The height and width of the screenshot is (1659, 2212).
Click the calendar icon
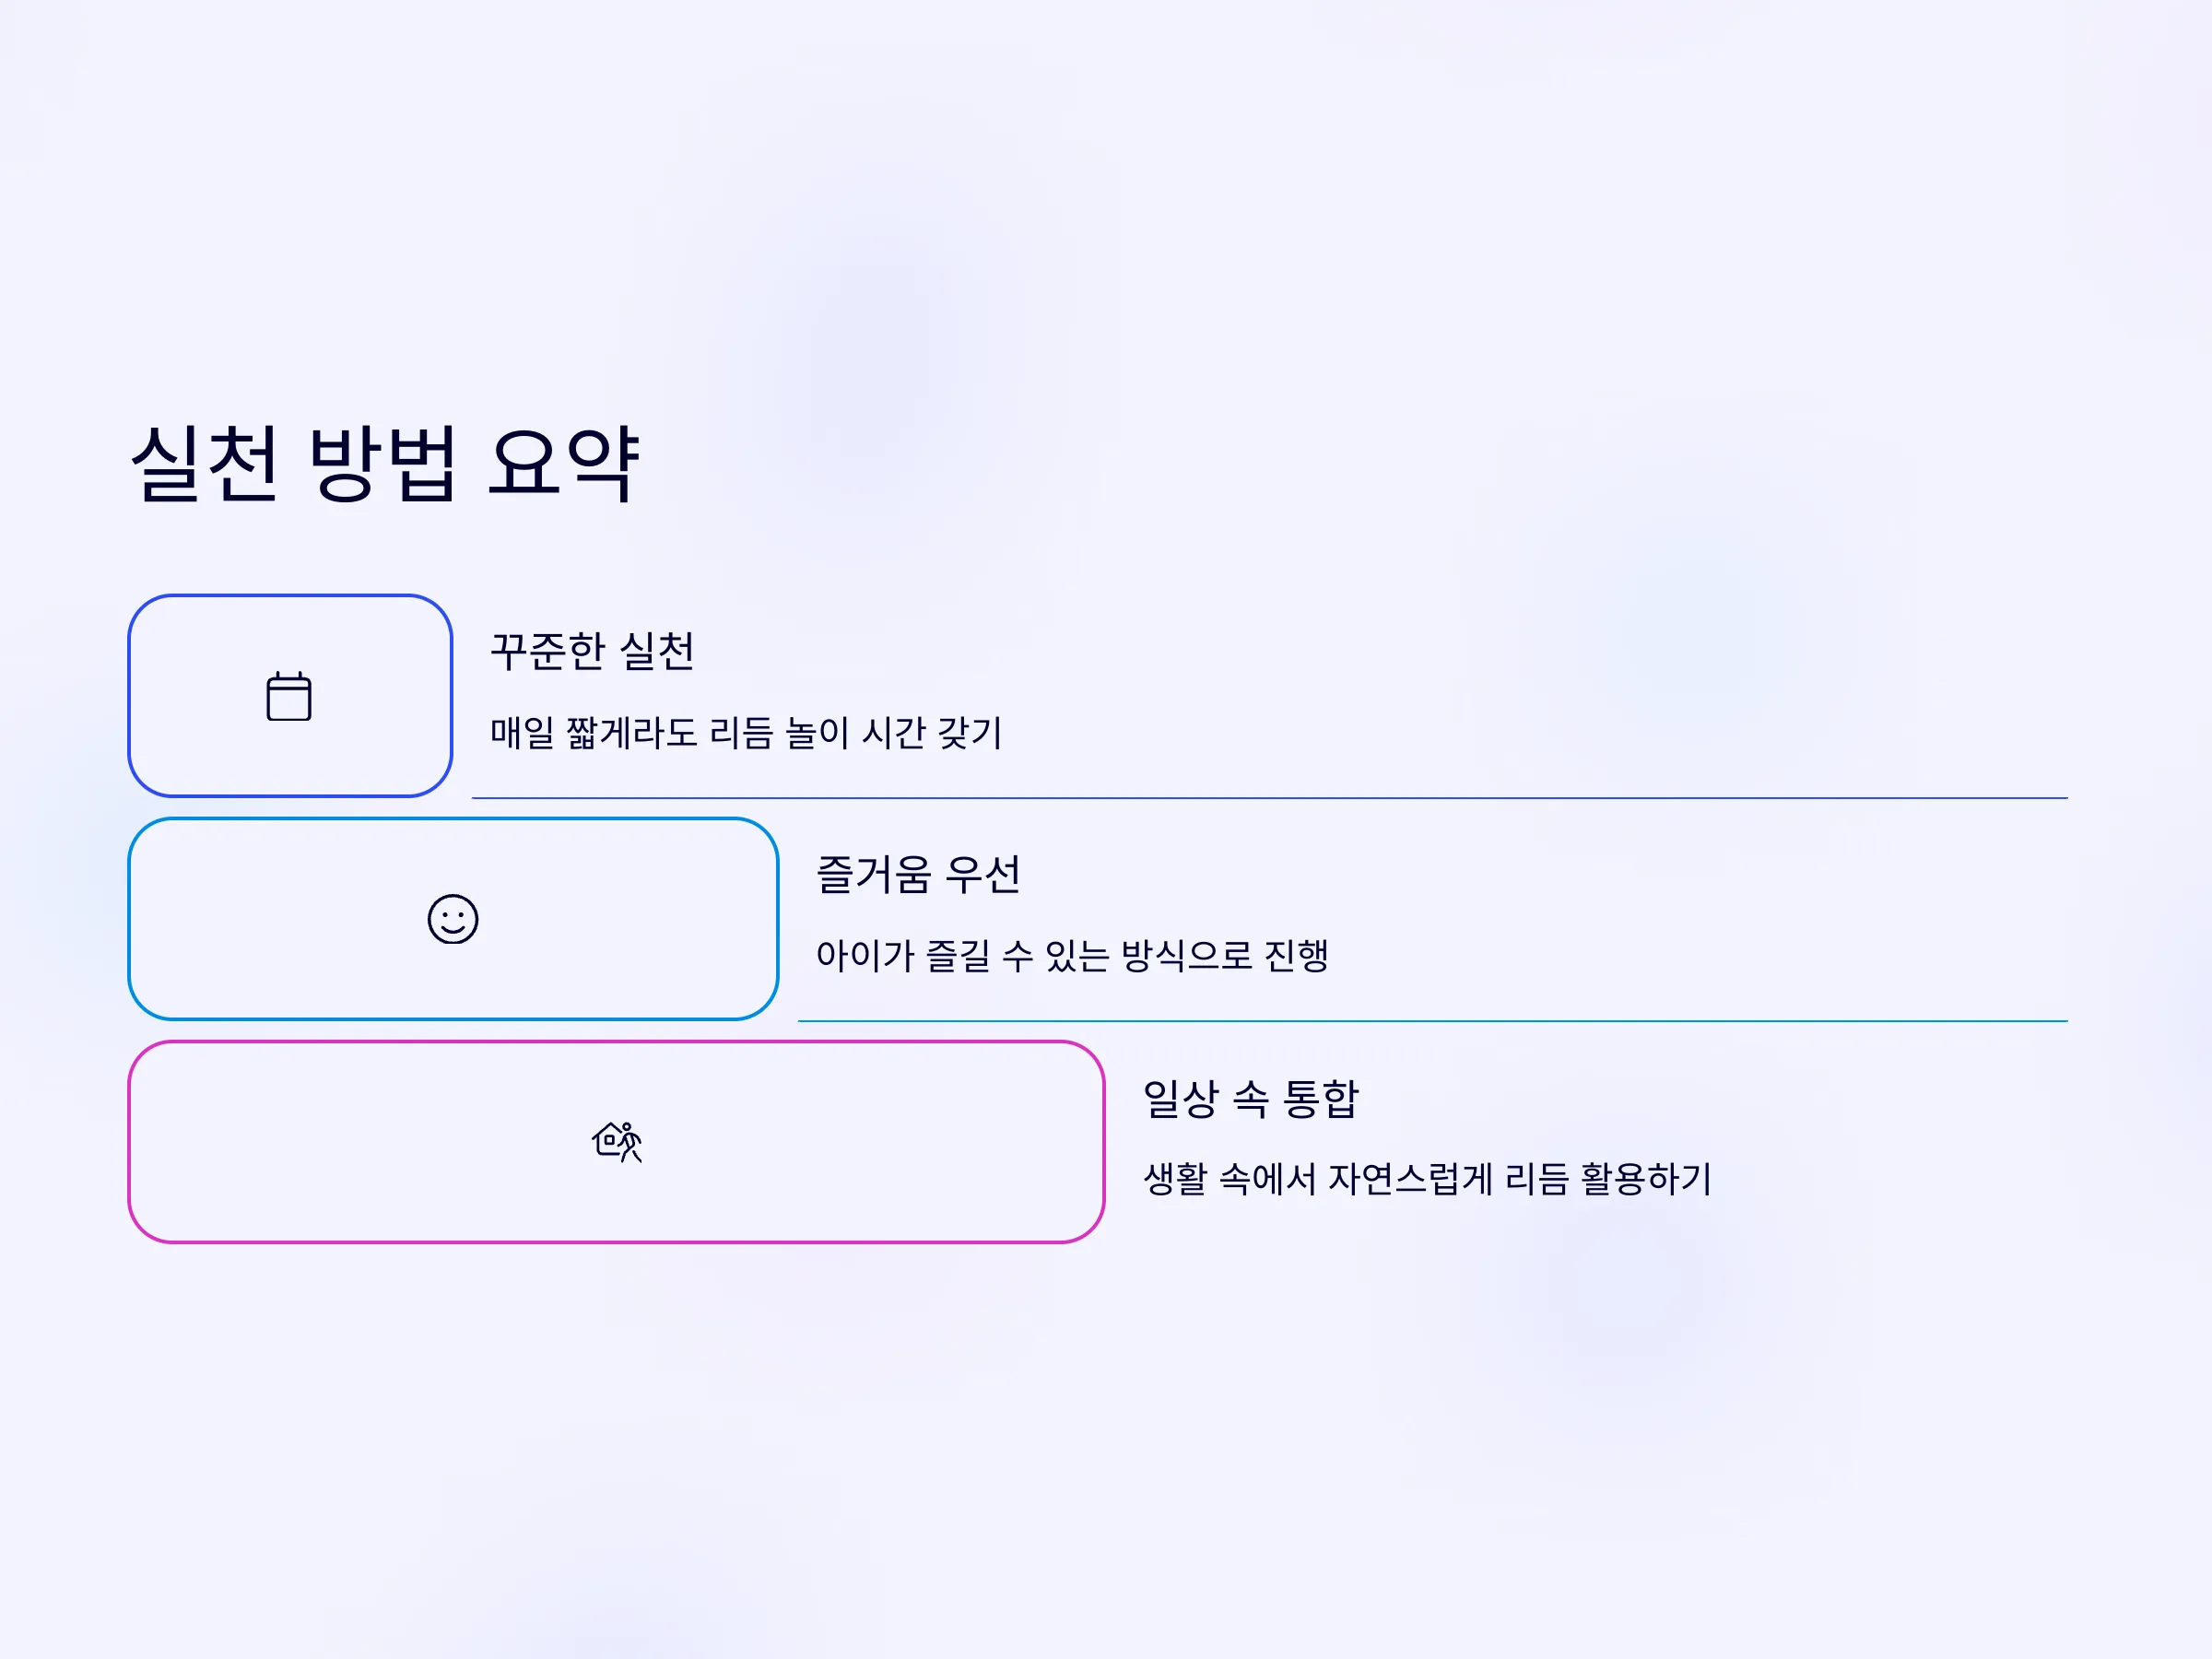pyautogui.click(x=289, y=696)
